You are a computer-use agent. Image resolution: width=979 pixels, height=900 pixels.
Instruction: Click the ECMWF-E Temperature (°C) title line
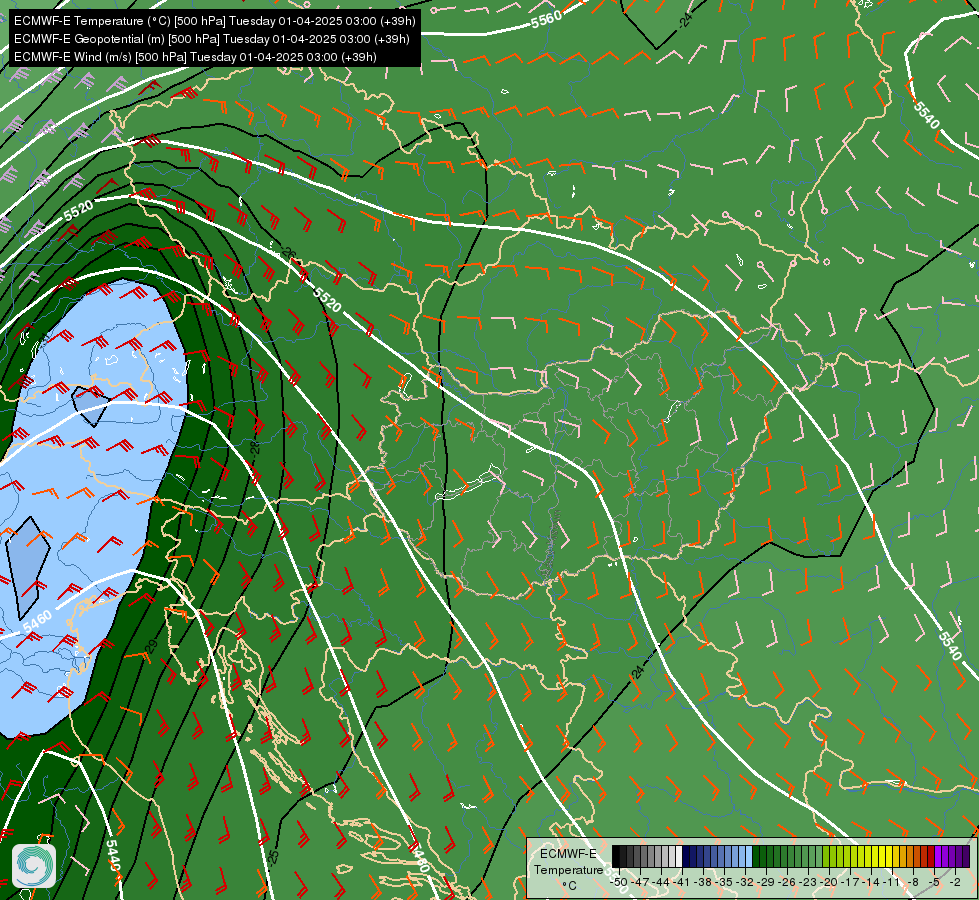point(214,21)
